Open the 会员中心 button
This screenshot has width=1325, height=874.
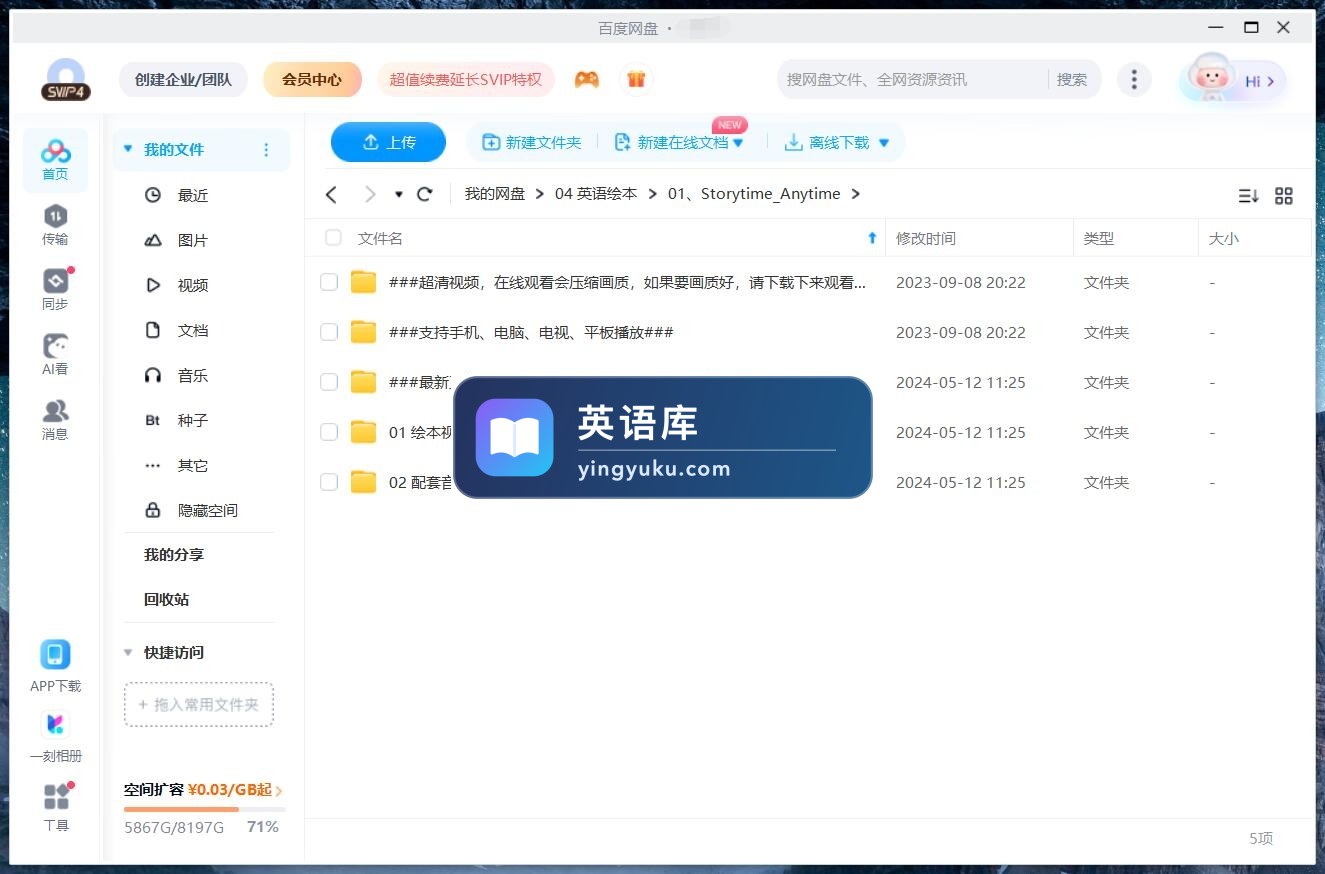pyautogui.click(x=312, y=79)
